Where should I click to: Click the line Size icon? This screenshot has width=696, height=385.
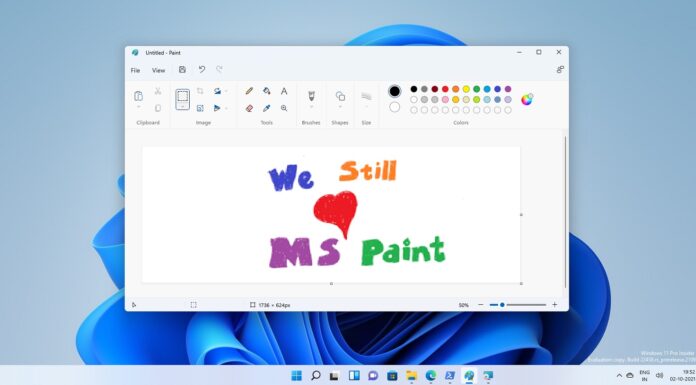(366, 96)
